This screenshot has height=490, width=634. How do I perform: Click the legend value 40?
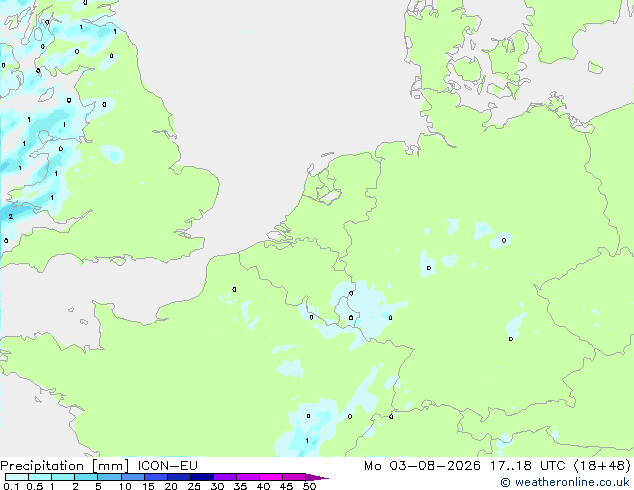[x=263, y=486]
